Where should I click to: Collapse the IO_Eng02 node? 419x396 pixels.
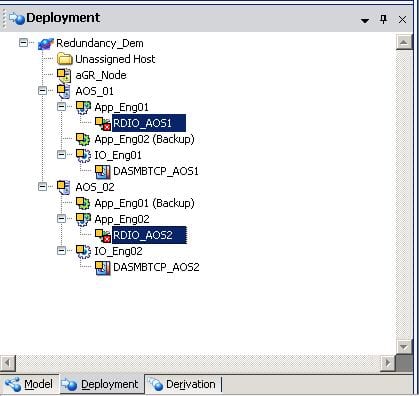pos(62,250)
